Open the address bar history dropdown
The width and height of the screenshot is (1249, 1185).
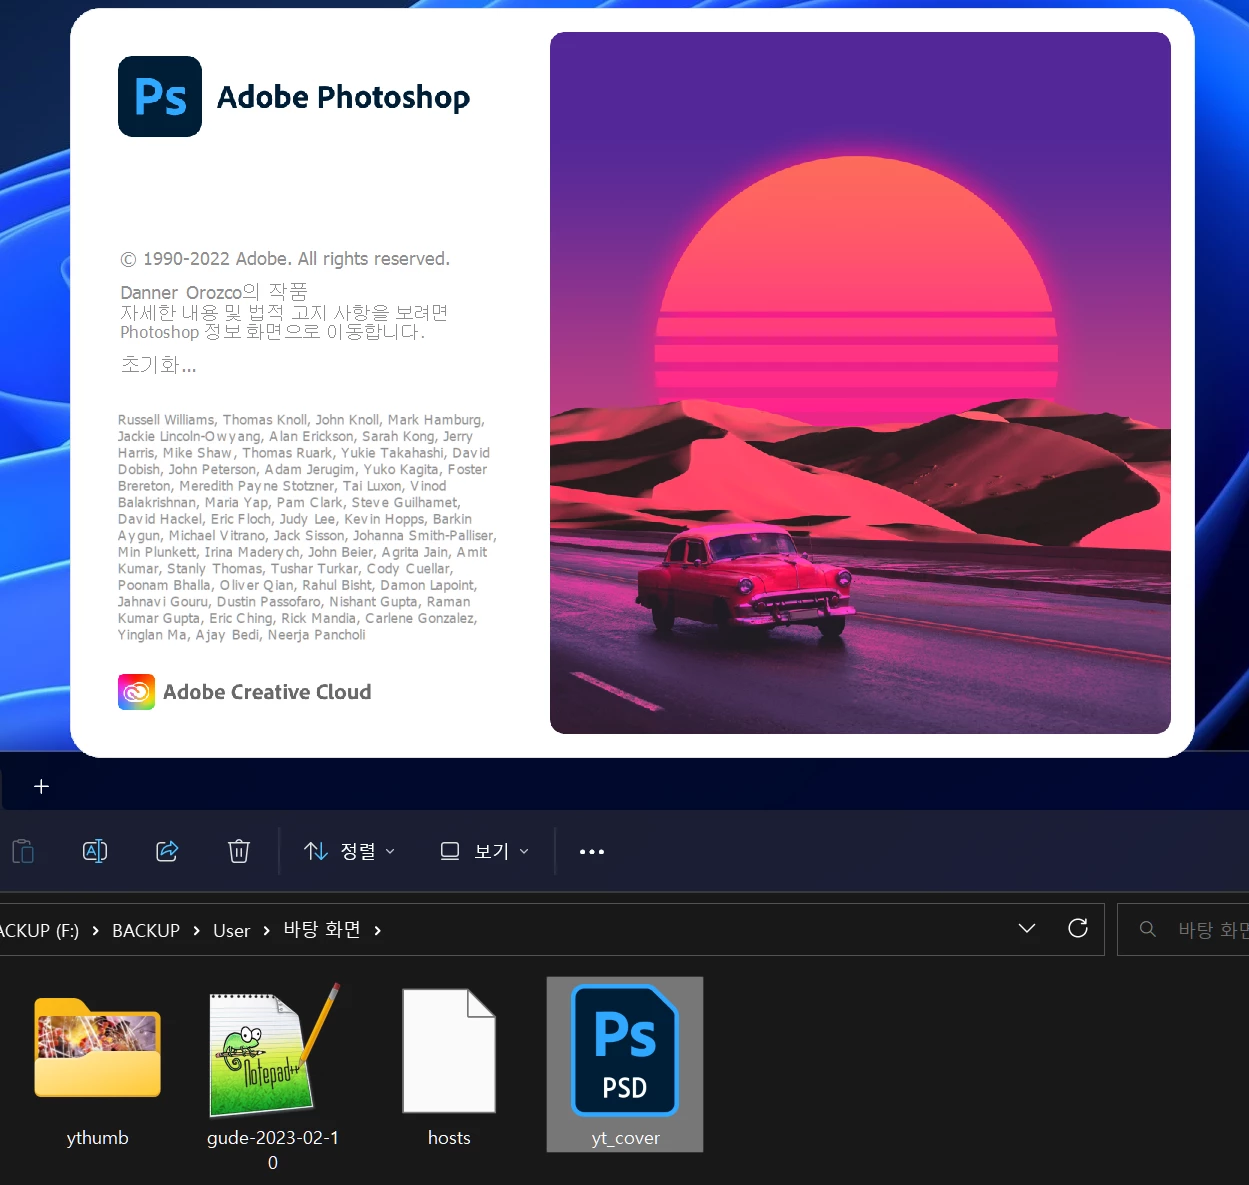point(1027,929)
